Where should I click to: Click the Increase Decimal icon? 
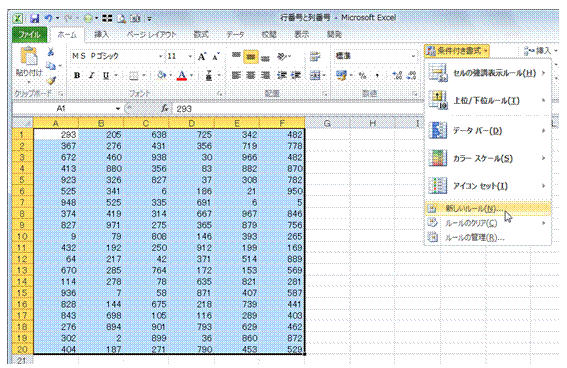click(x=397, y=76)
